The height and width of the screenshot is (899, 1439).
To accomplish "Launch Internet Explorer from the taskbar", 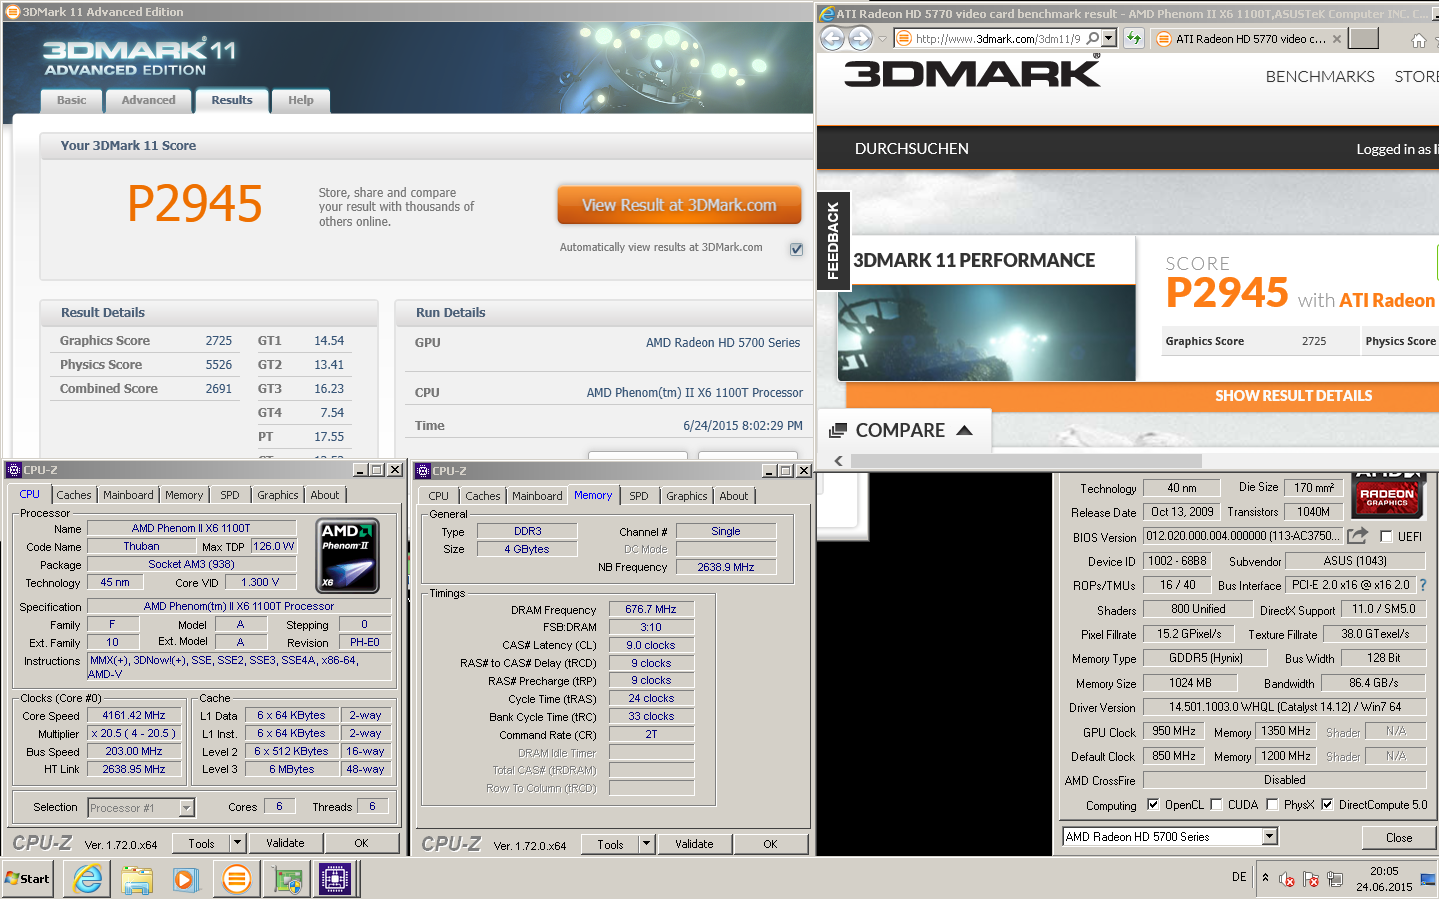I will point(88,879).
